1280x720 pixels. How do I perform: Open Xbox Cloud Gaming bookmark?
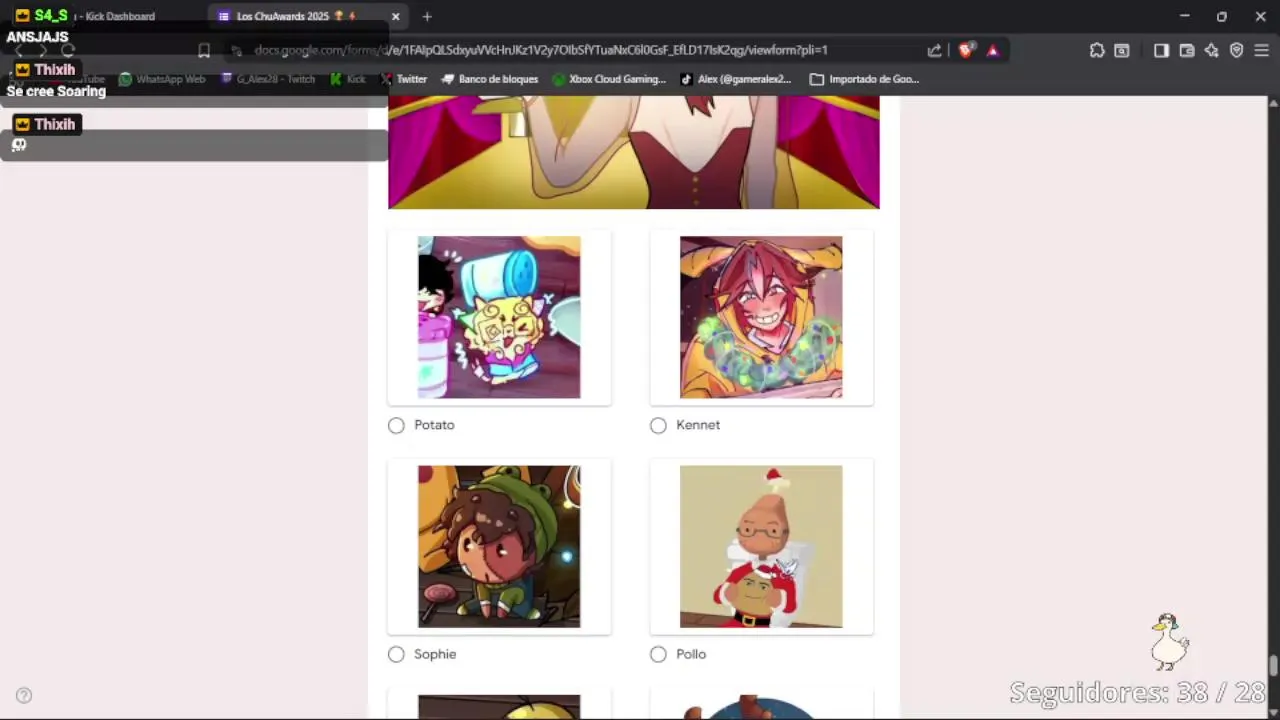609,79
